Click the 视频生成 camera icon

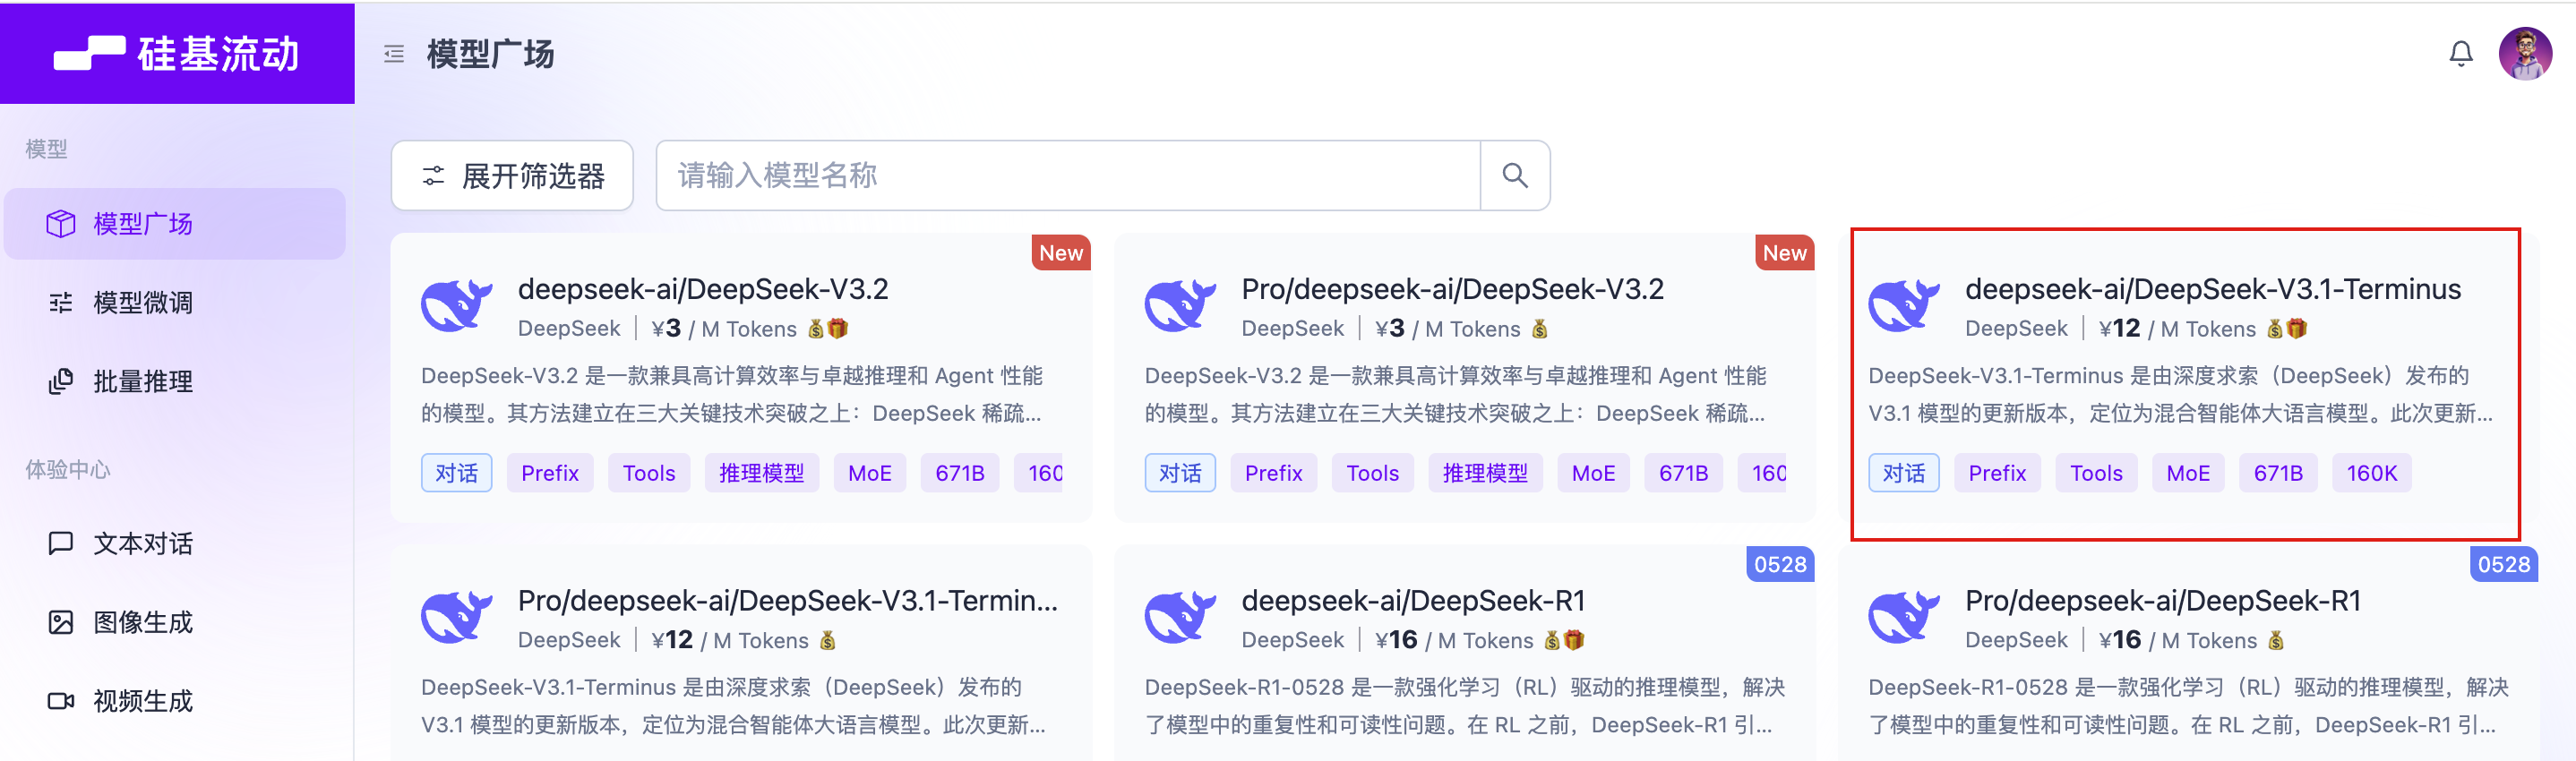coord(61,702)
